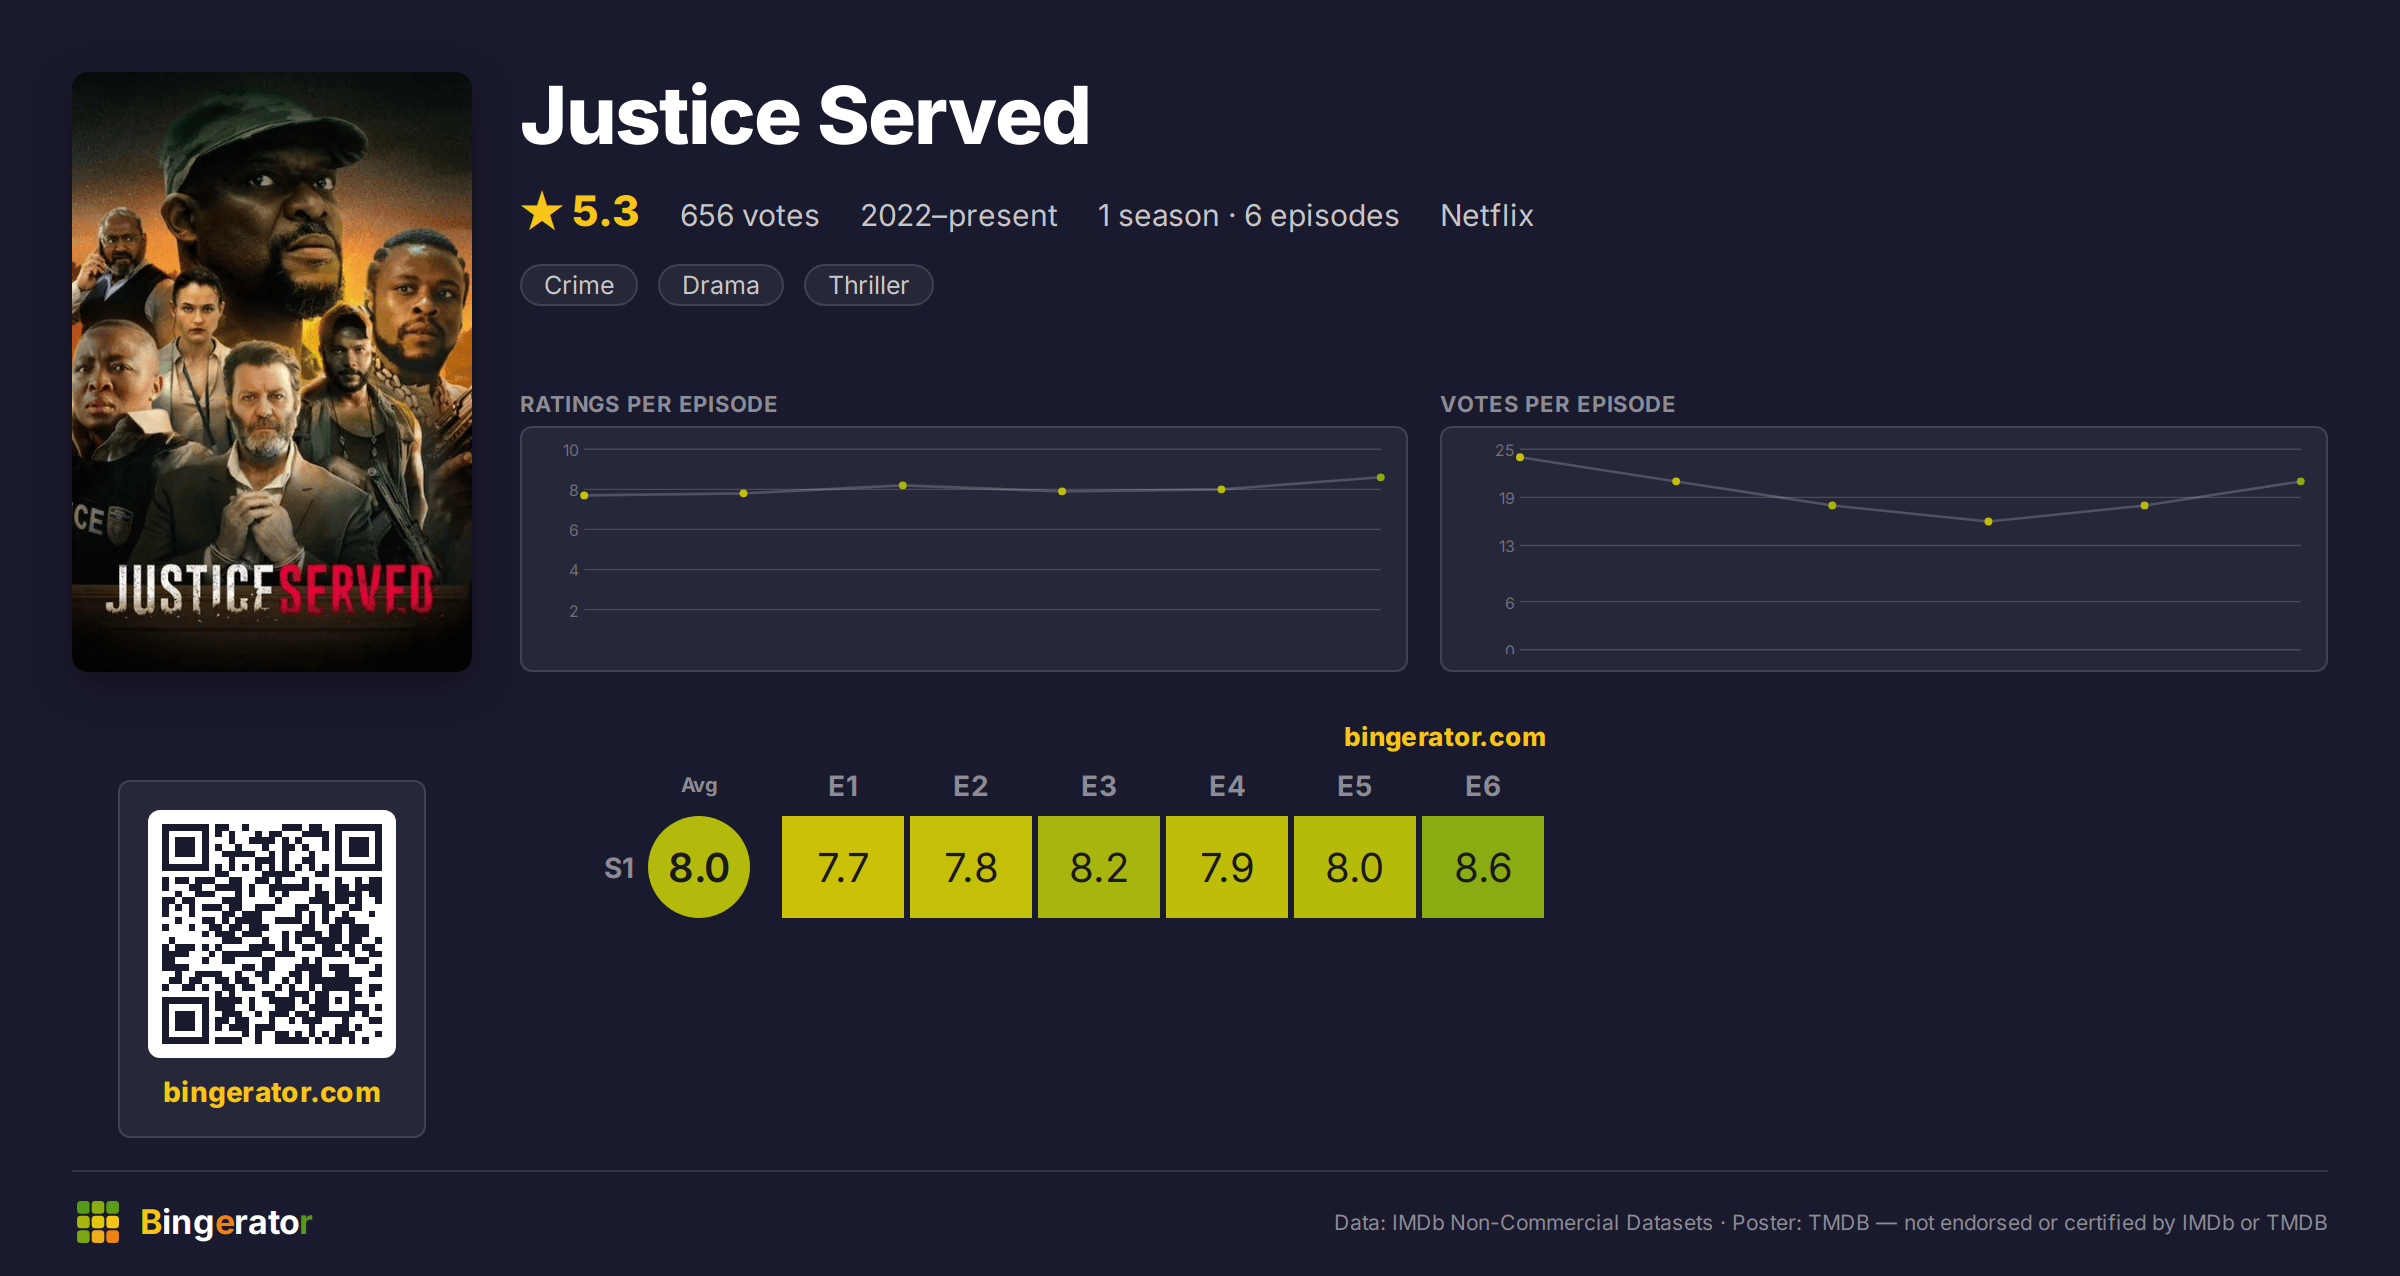Click the Bingerator grid logo icon
The height and width of the screenshot is (1276, 2400).
[98, 1222]
